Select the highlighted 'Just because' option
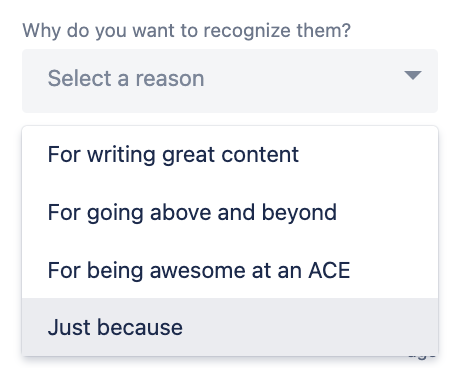 [230, 327]
